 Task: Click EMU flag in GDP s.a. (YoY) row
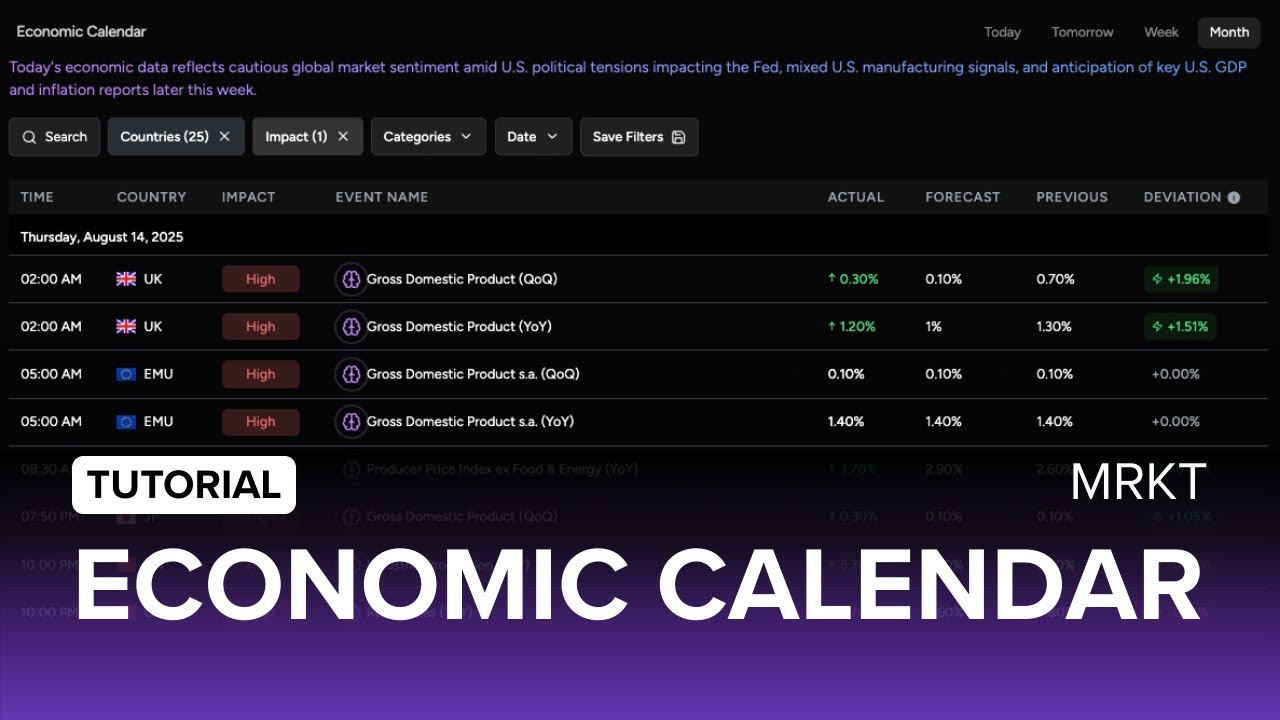tap(126, 421)
